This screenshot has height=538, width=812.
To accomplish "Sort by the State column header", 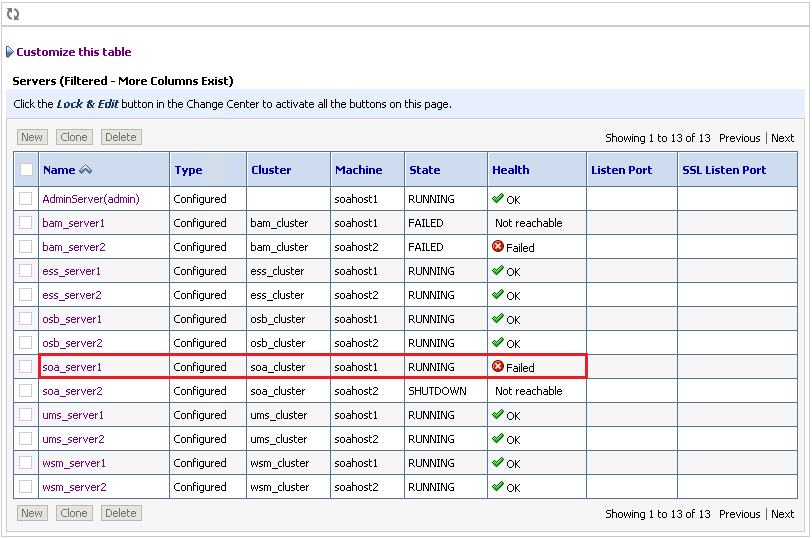I will [424, 170].
